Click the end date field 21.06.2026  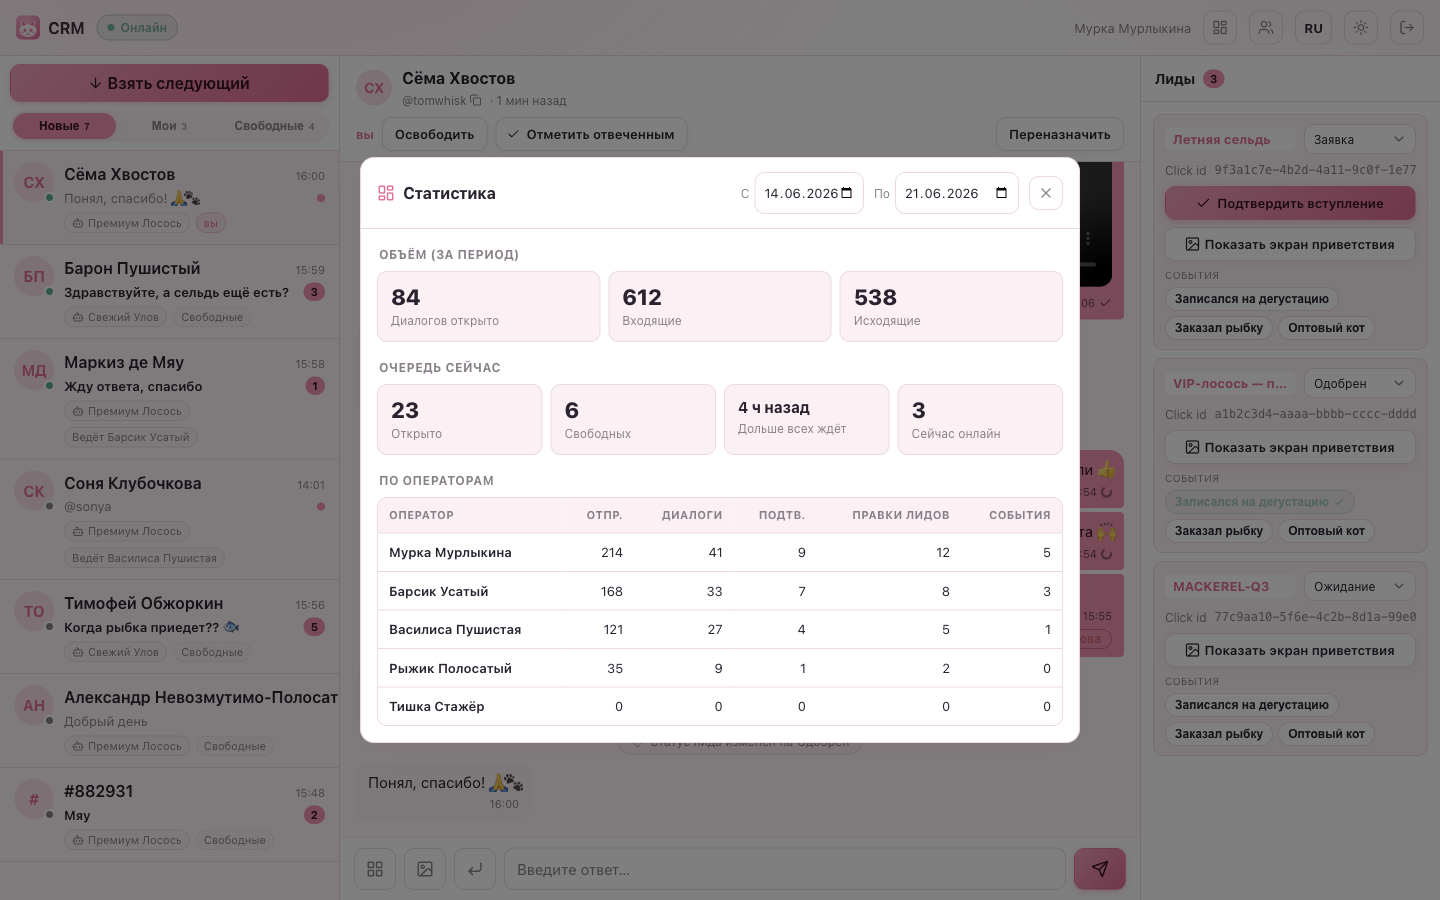(956, 193)
